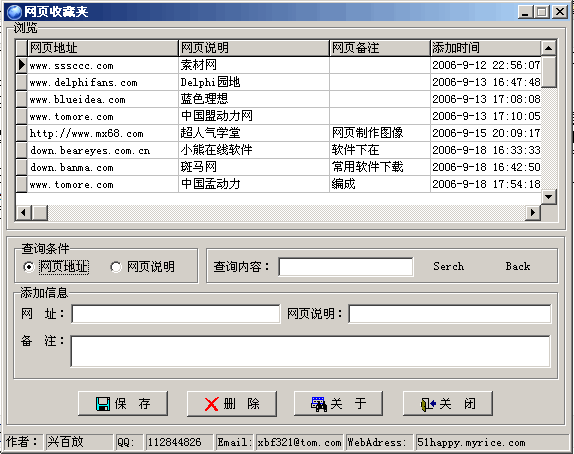Select the http://www.mx68.com cell

click(103, 133)
